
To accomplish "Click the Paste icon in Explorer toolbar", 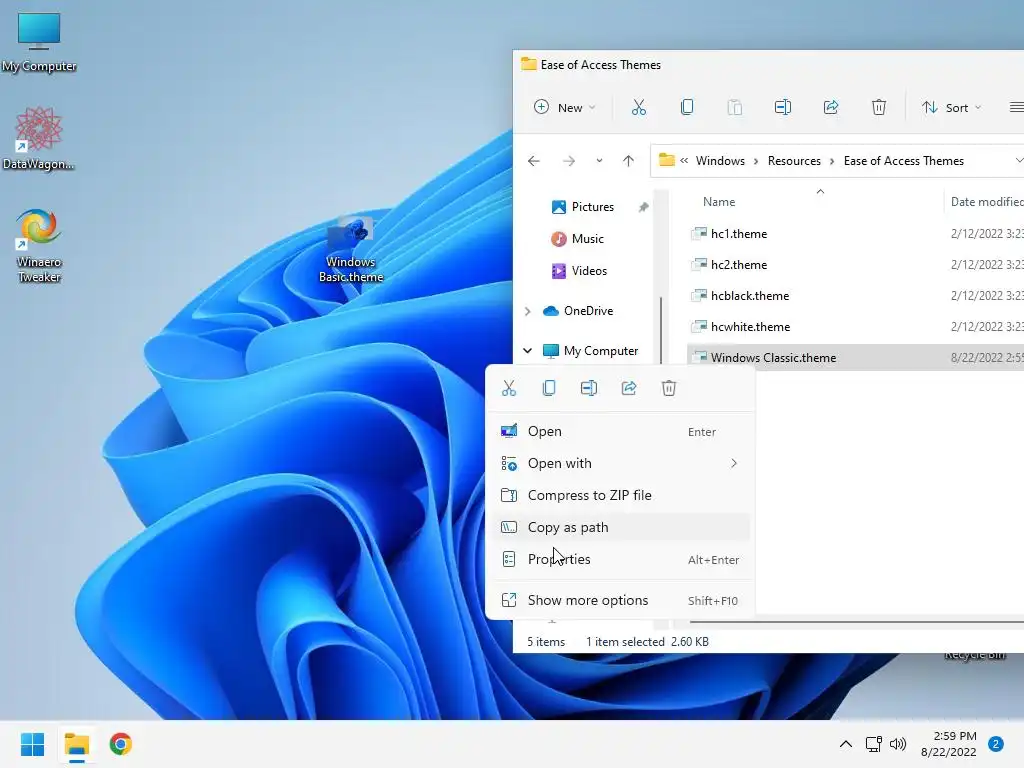I will tap(735, 107).
